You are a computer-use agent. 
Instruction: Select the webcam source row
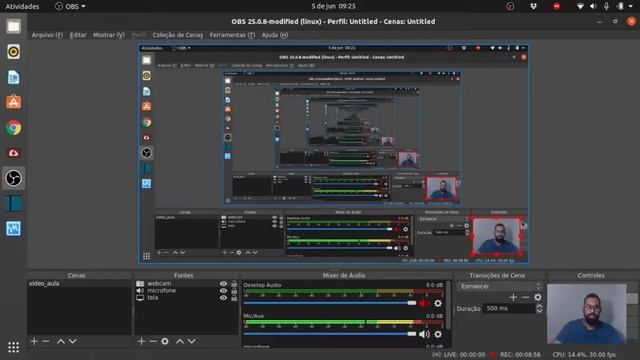[x=187, y=283]
